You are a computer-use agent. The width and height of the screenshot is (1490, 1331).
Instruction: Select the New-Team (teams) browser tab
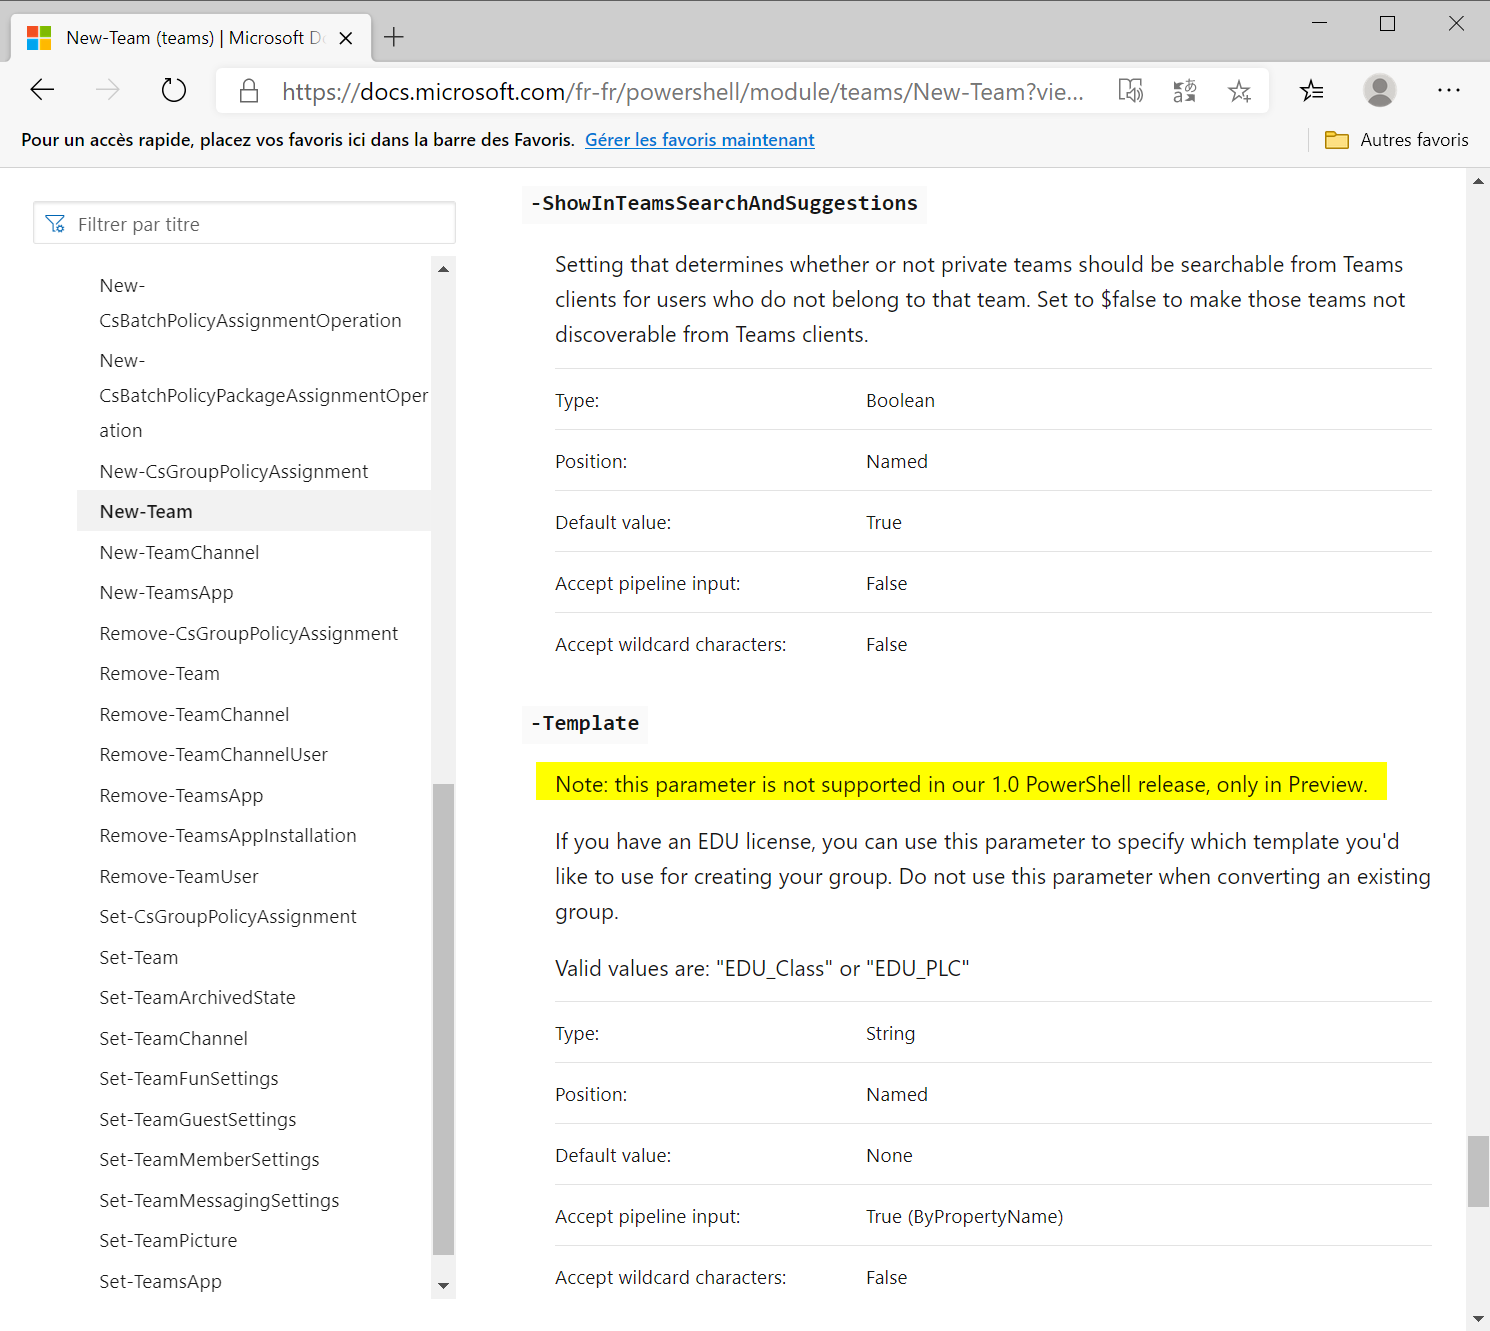(x=190, y=38)
